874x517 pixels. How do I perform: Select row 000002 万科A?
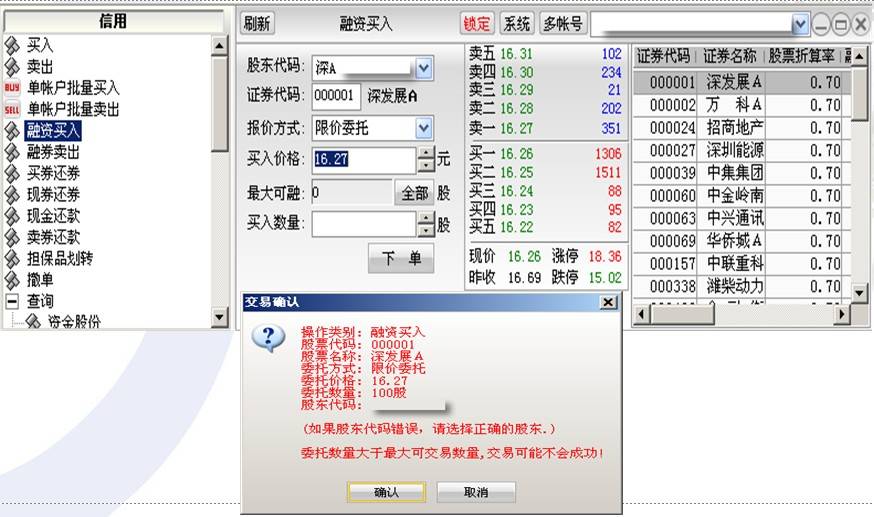[742, 105]
